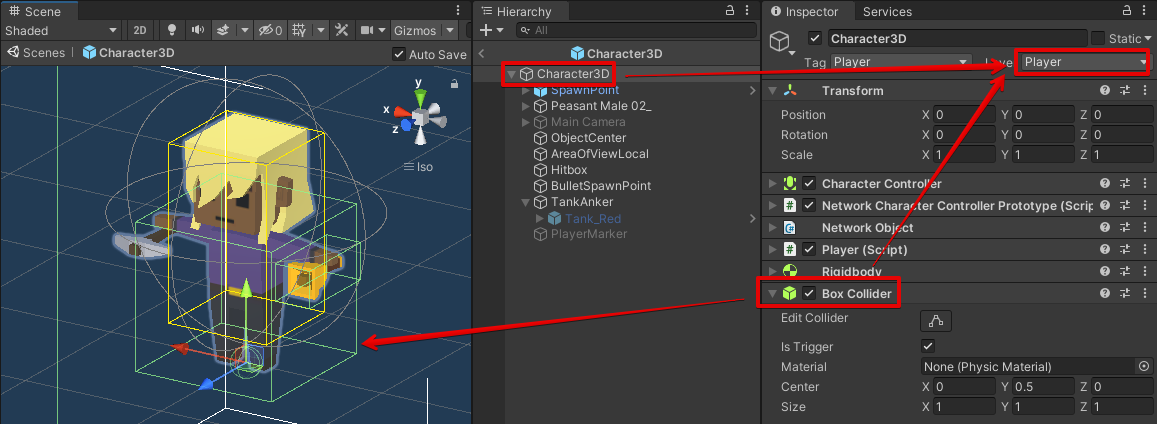The image size is (1157, 424).
Task: Open Tag dropdown showing Player
Action: (902, 62)
